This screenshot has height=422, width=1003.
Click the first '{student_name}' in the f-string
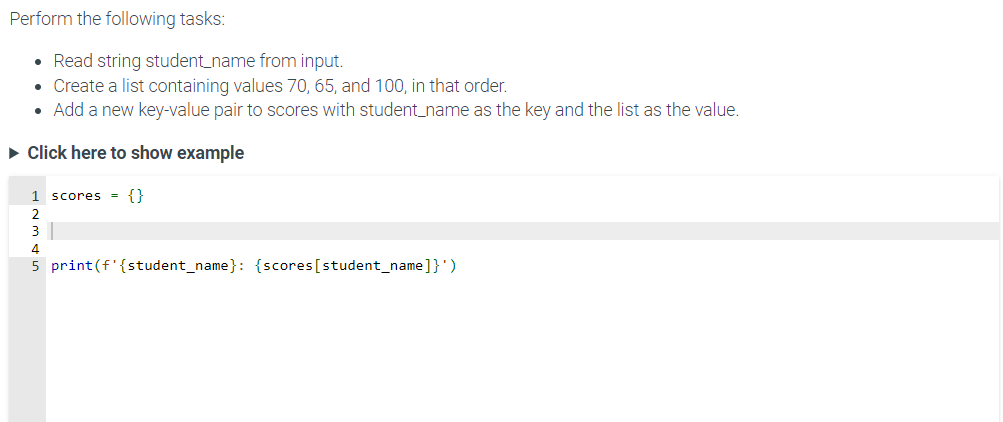click(178, 265)
